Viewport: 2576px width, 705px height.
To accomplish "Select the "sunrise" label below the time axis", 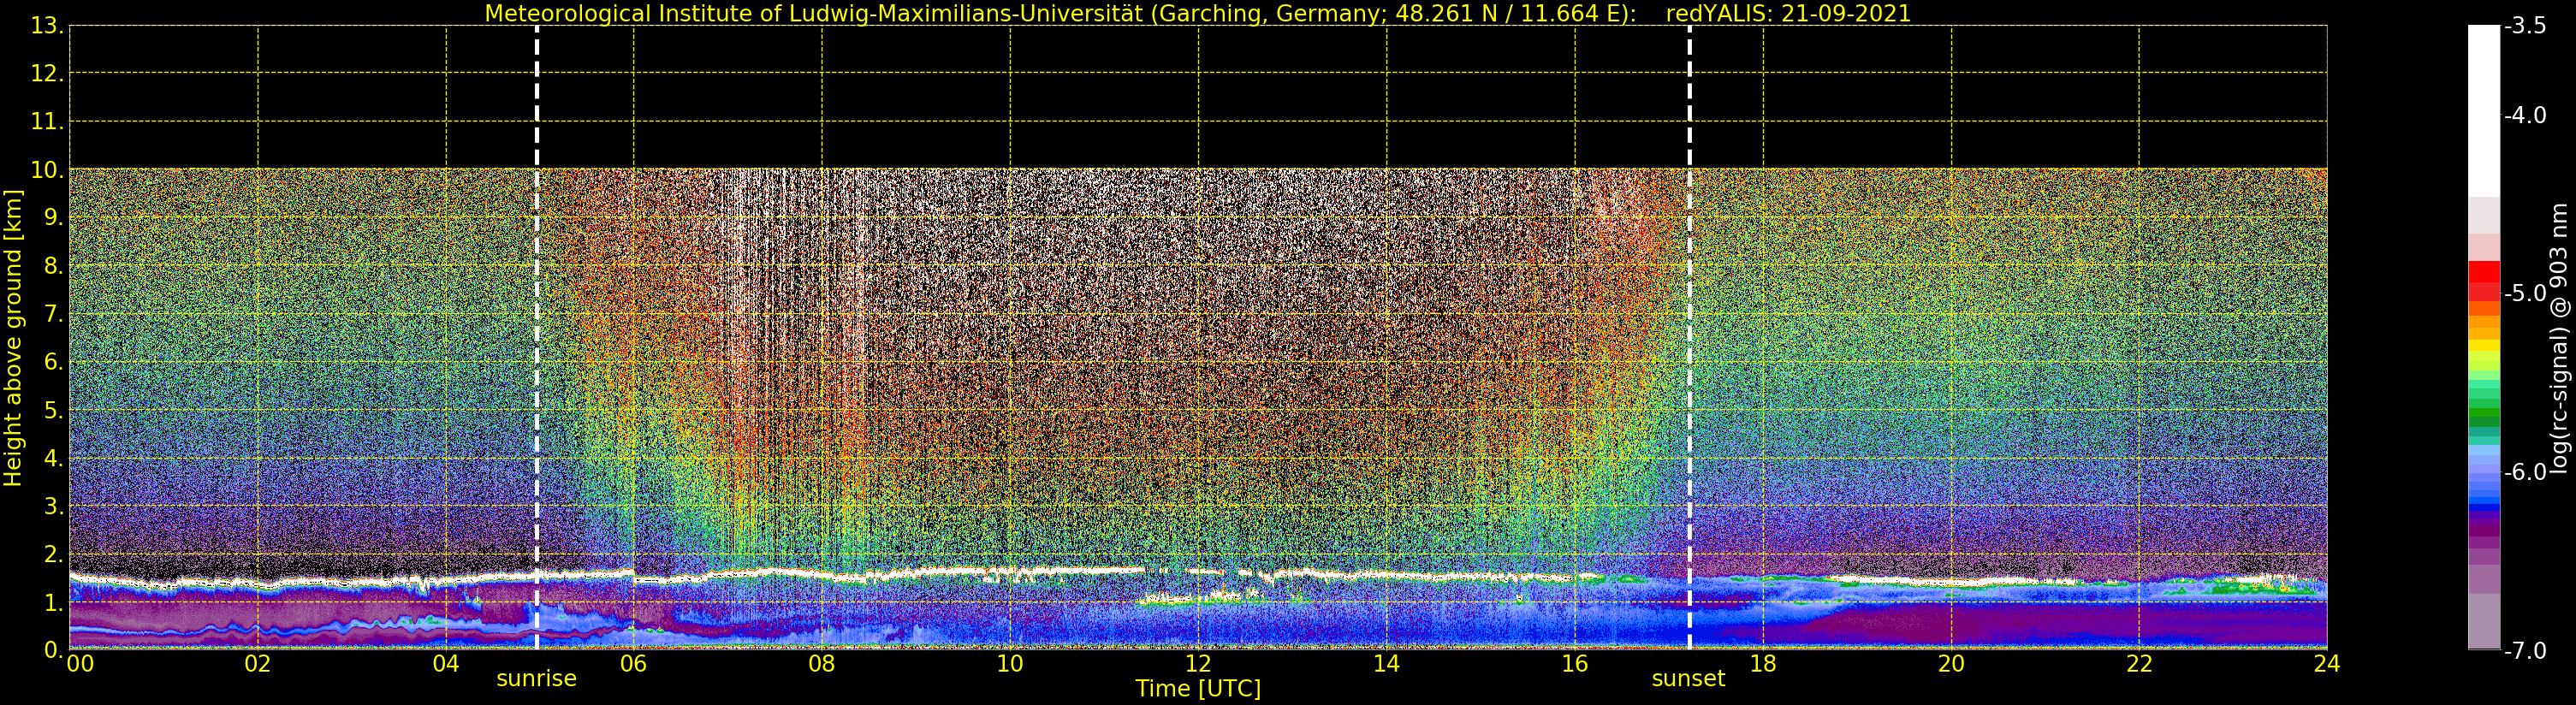I will point(537,679).
